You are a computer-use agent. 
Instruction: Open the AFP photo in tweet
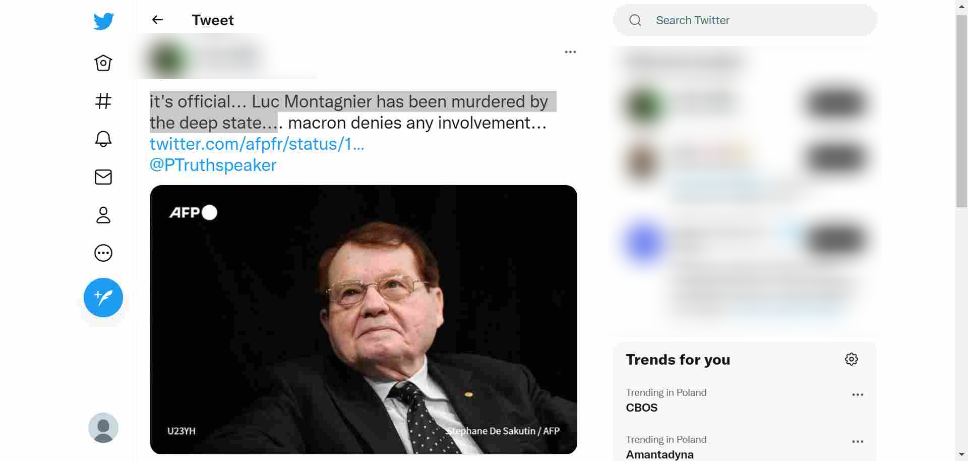[364, 320]
